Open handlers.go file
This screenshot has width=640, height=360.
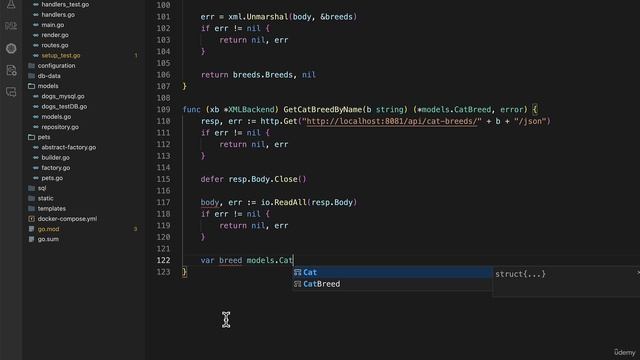(x=58, y=15)
